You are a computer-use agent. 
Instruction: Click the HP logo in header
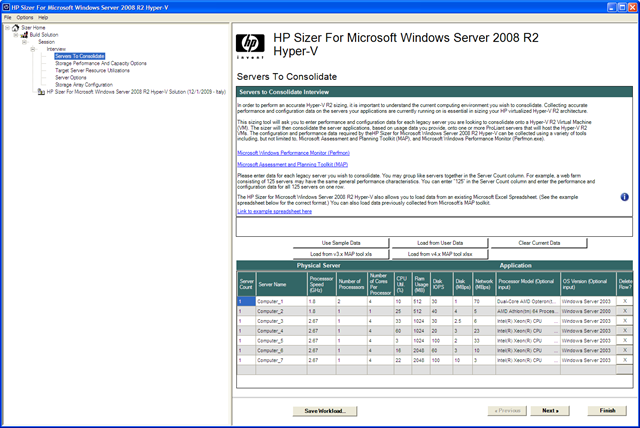pos(251,45)
